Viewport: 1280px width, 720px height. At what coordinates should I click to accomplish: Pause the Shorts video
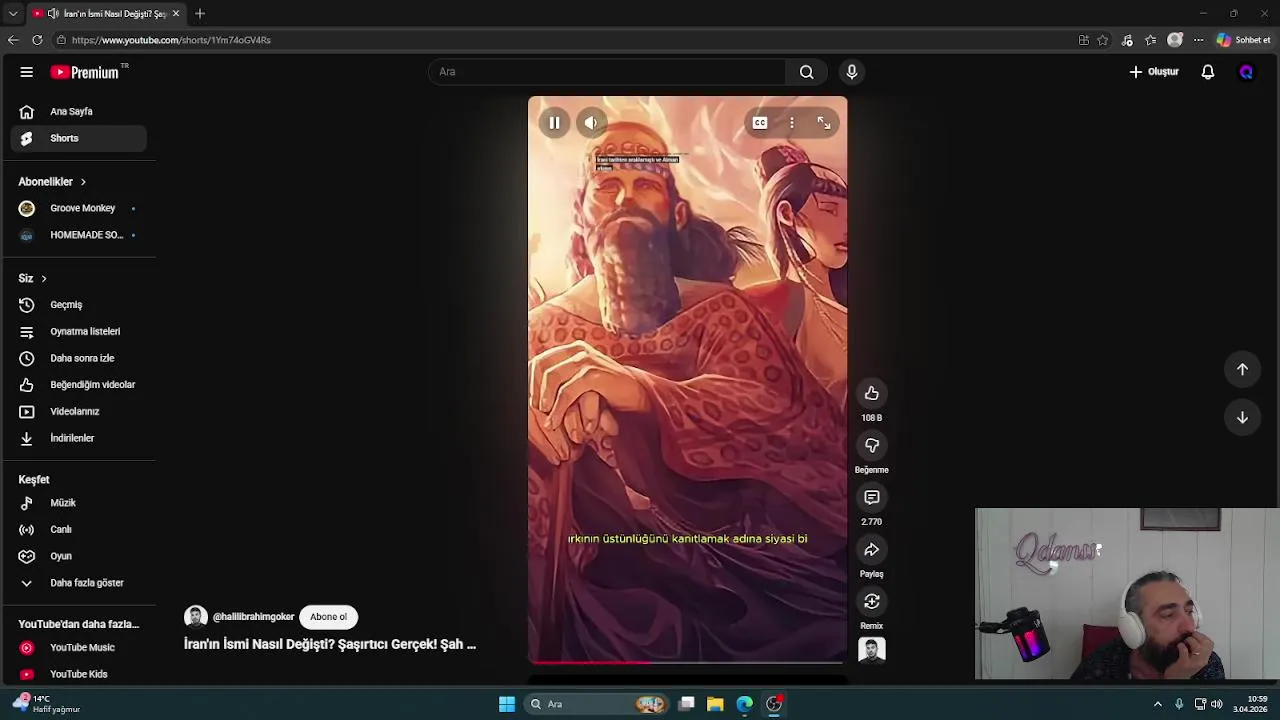554,123
